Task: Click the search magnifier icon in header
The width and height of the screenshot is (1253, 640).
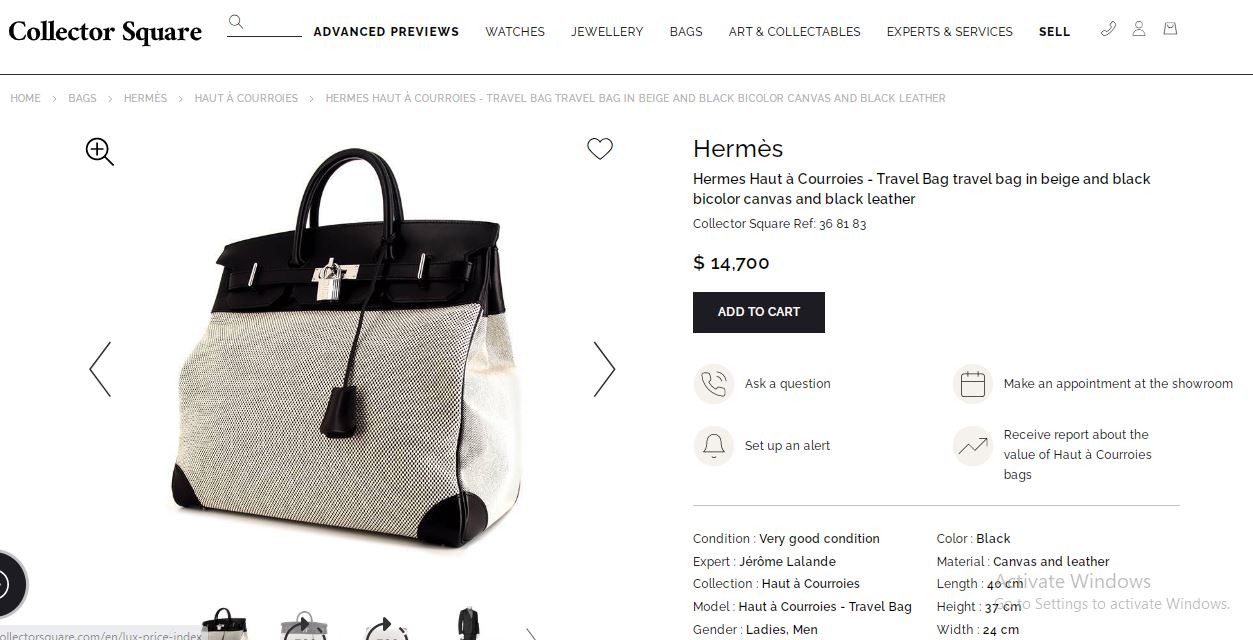Action: tap(236, 22)
